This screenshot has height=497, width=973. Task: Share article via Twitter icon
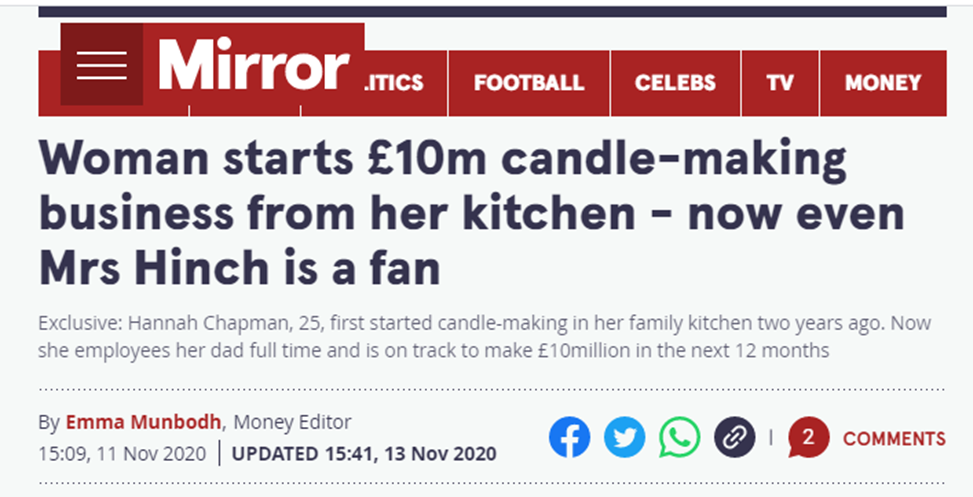[625, 437]
